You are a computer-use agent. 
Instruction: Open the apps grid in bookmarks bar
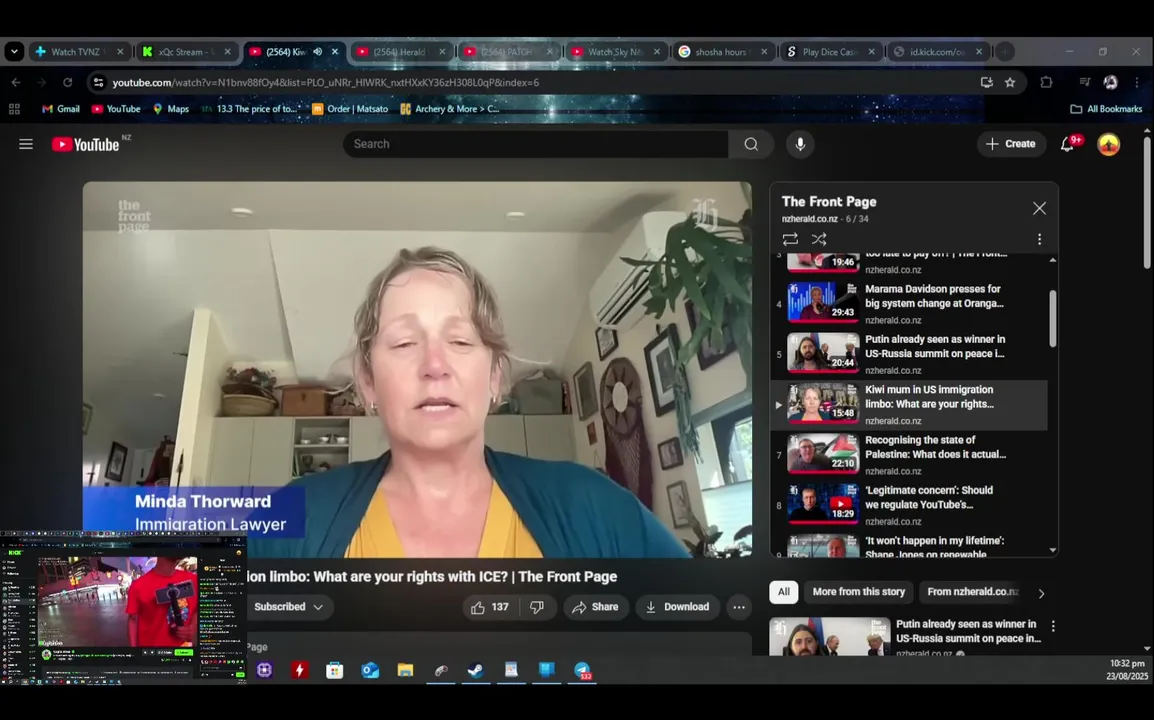coord(14,109)
